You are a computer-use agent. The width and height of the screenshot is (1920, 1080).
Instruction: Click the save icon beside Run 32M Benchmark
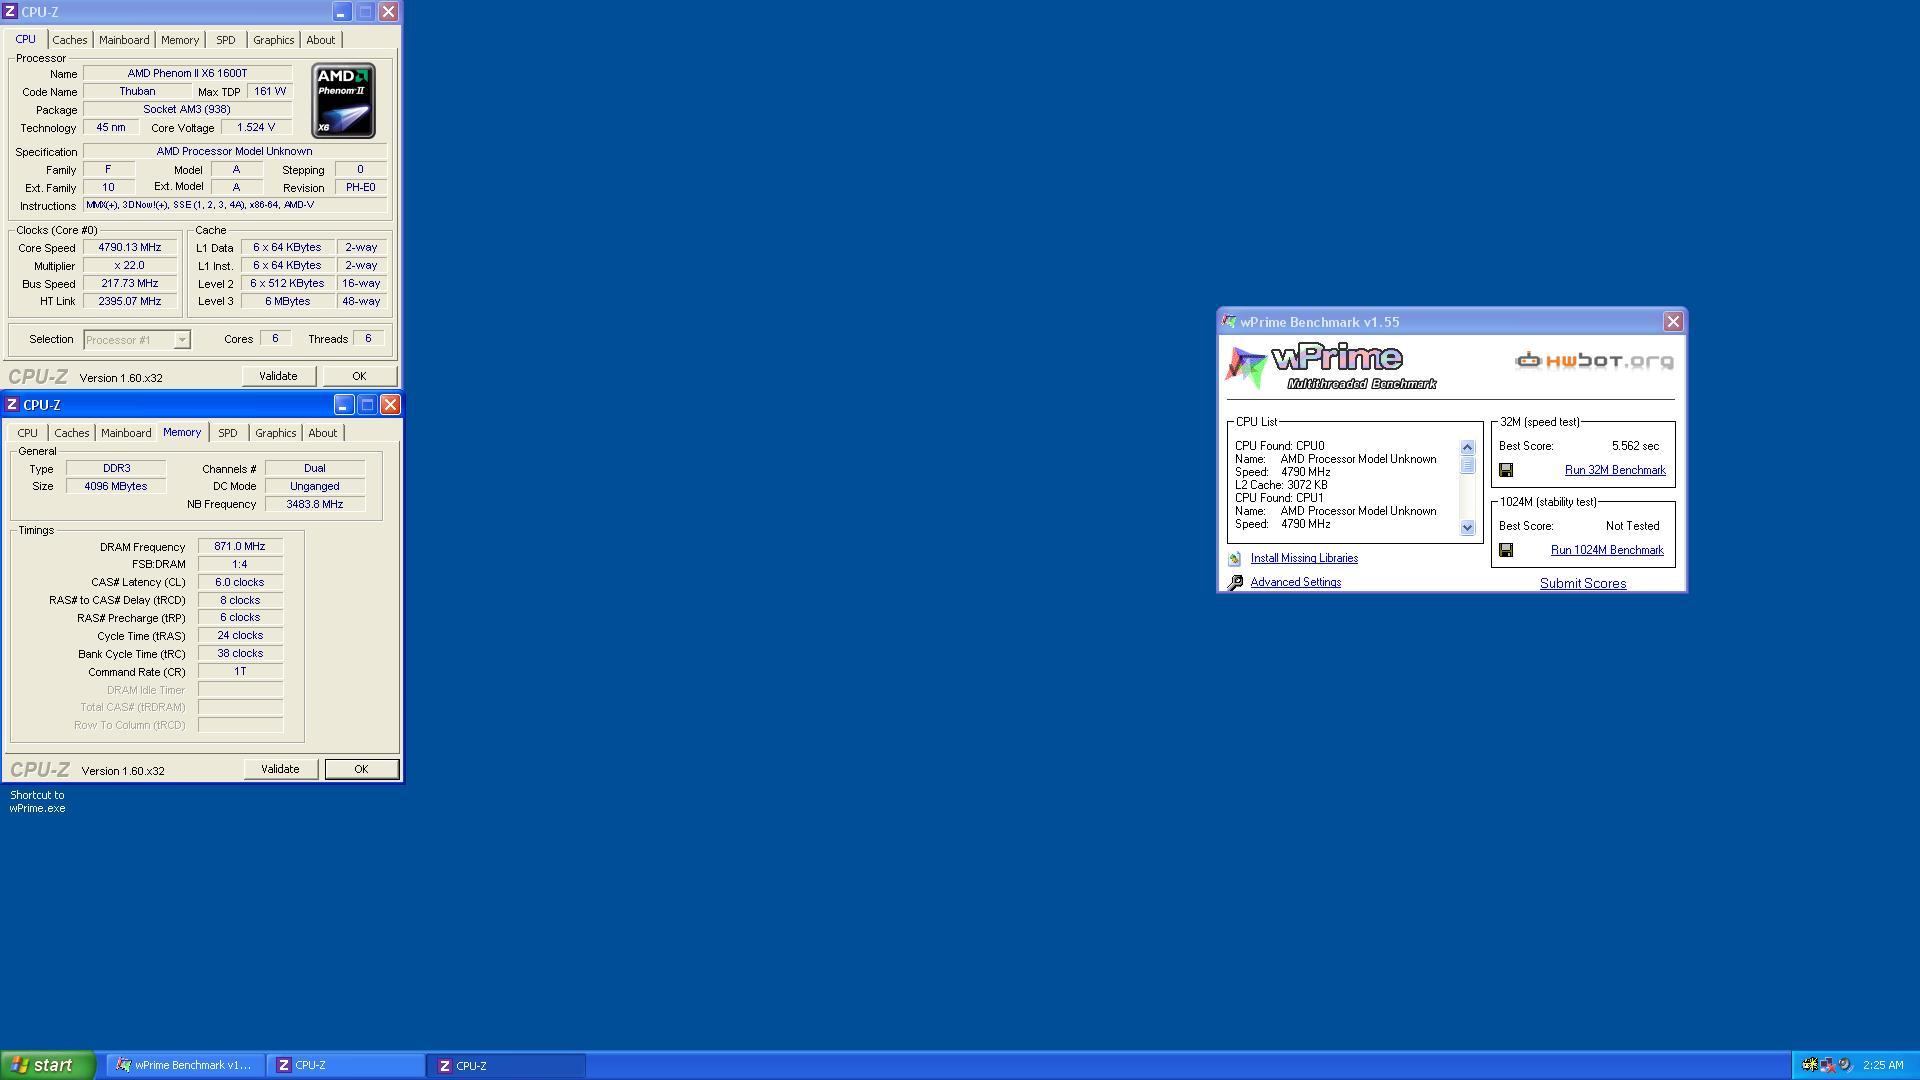[1506, 470]
